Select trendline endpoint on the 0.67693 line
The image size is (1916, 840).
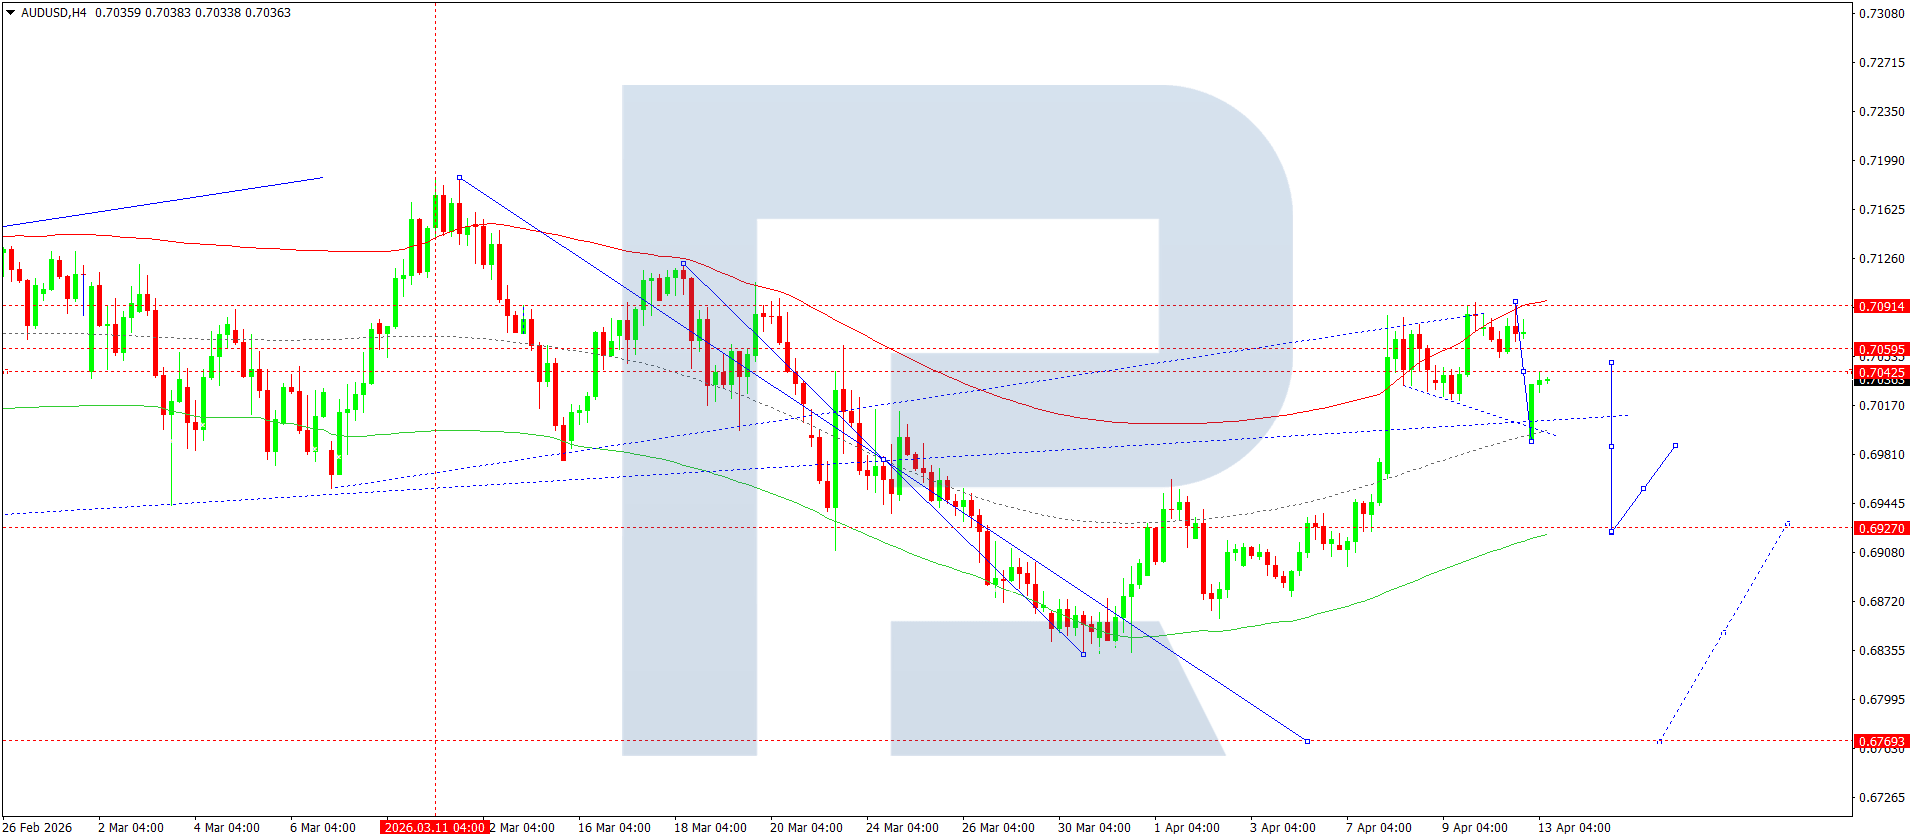coord(1308,741)
